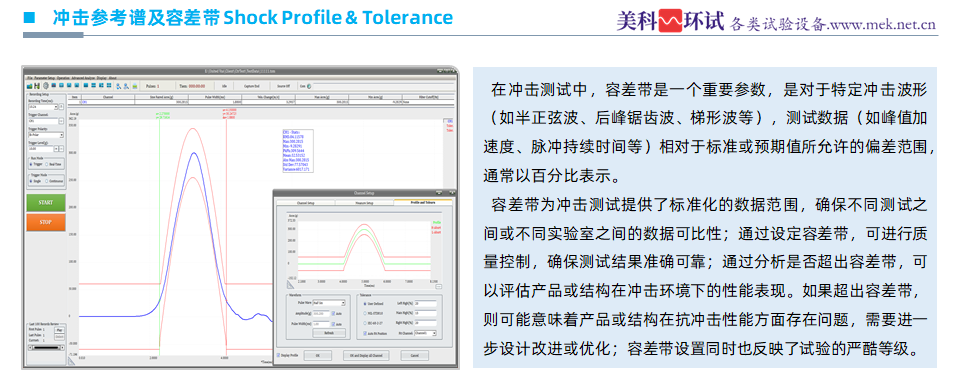Click the green START button
Viewport: 953px width, 370px height.
click(46, 202)
